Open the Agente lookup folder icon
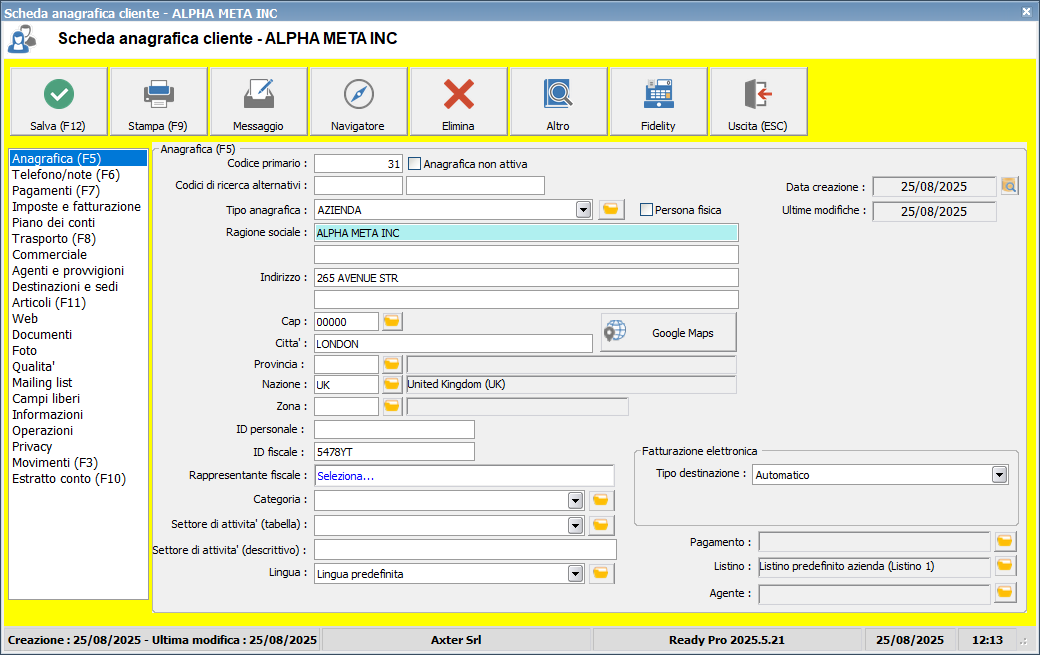1040x655 pixels. pos(1005,593)
